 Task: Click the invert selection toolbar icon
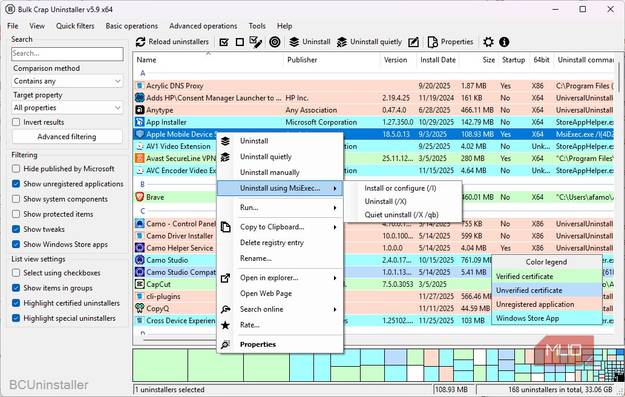click(256, 42)
